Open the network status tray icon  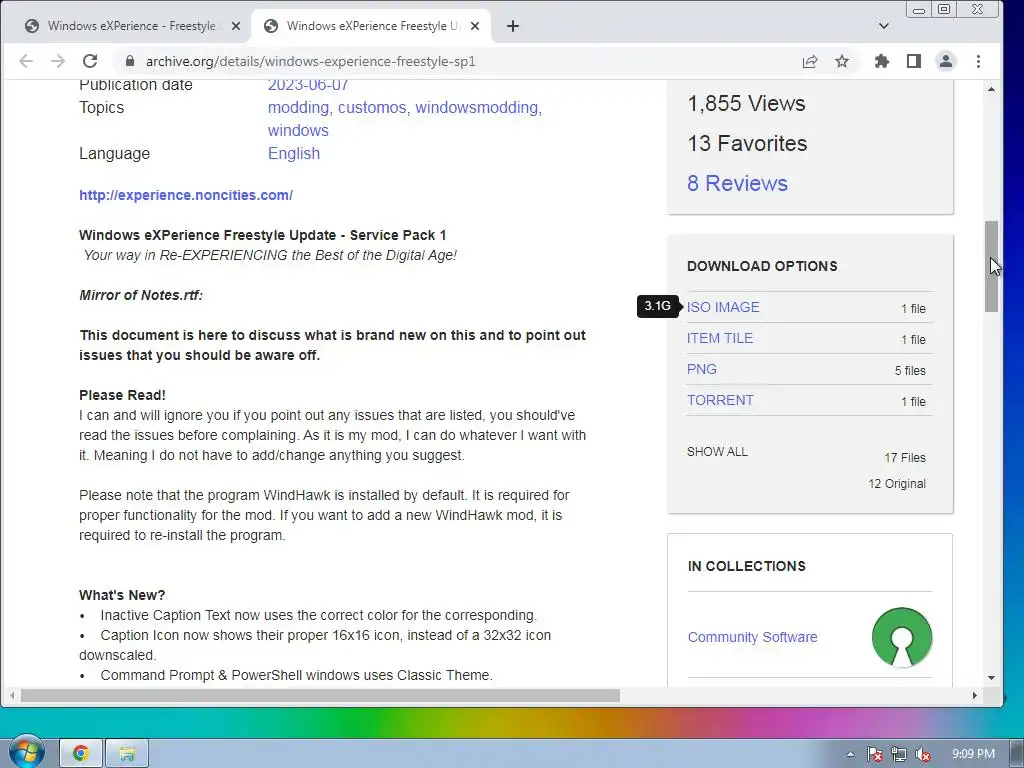pyautogui.click(x=899, y=754)
